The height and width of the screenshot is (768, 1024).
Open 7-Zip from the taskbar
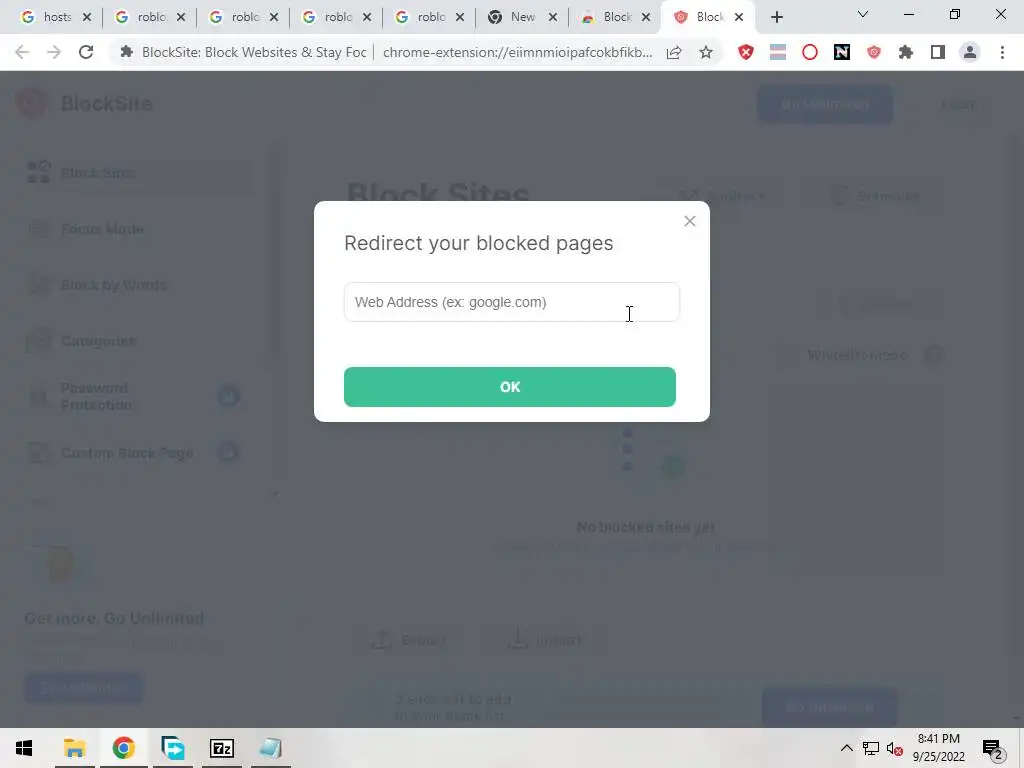tap(221, 748)
